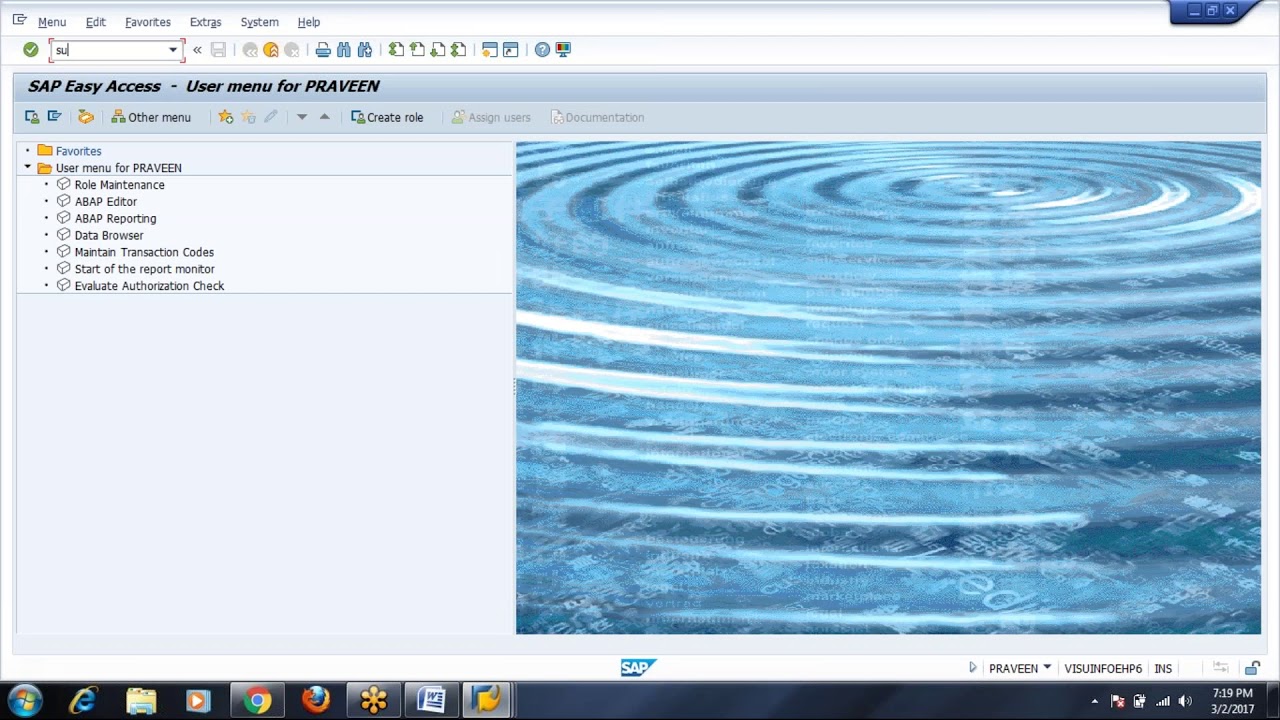Image resolution: width=1280 pixels, height=720 pixels.
Task: Click the Last Page icon
Action: click(459, 50)
